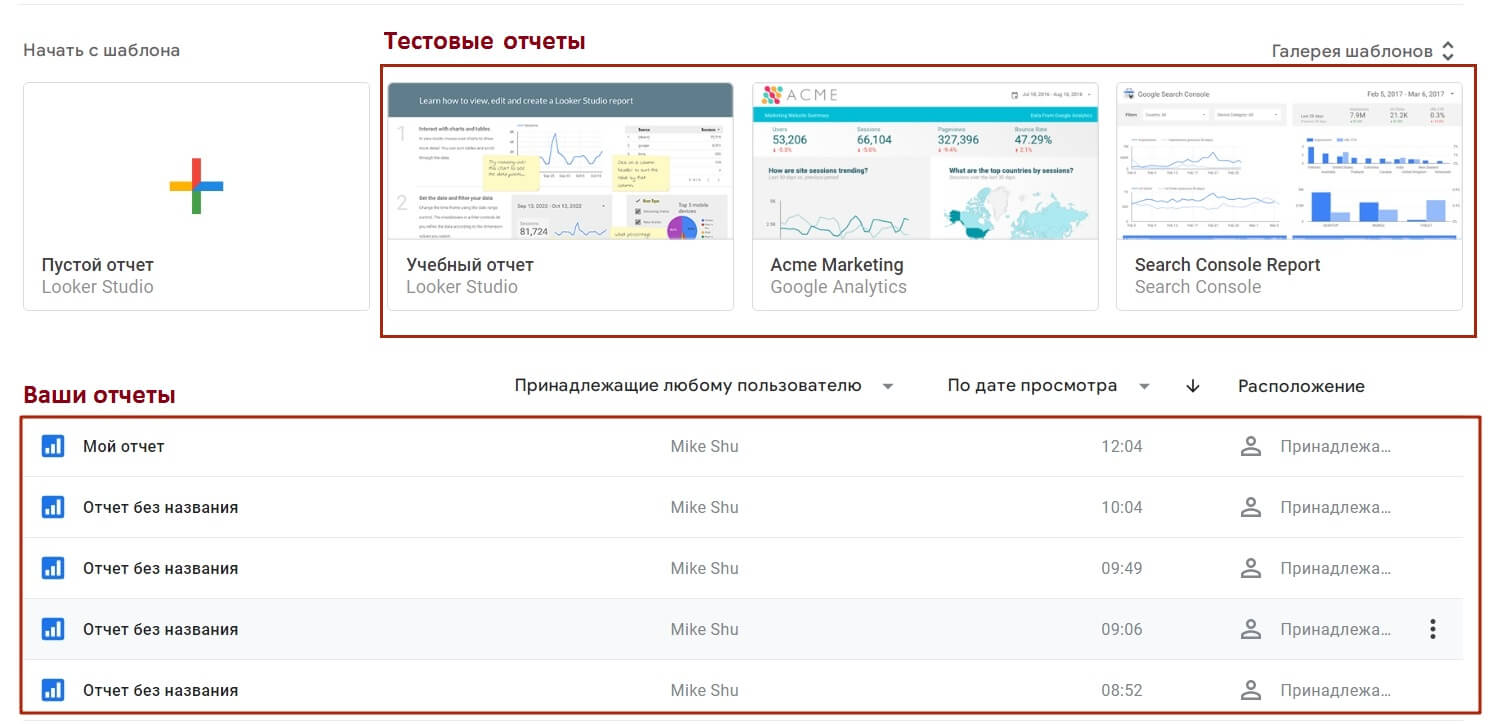Open the Acme Marketing template thumbnail

[x=925, y=161]
